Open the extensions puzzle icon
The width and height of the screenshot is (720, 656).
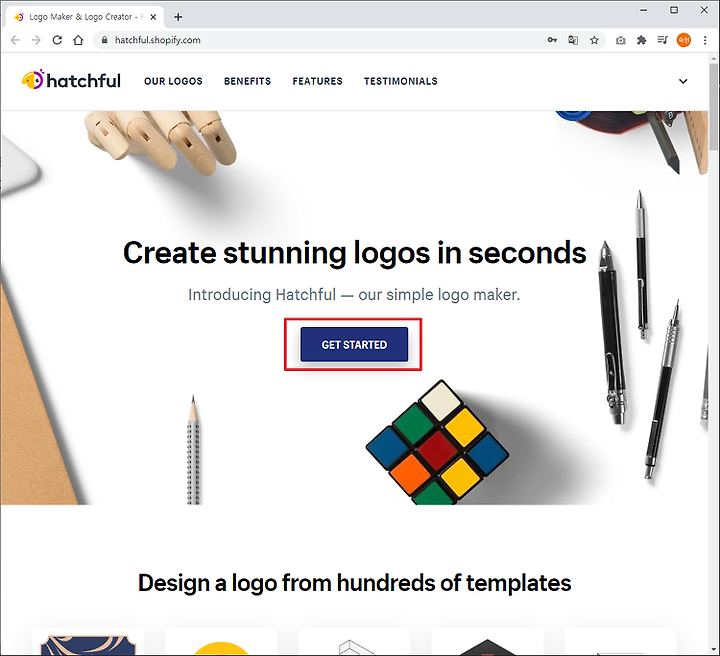coord(641,40)
